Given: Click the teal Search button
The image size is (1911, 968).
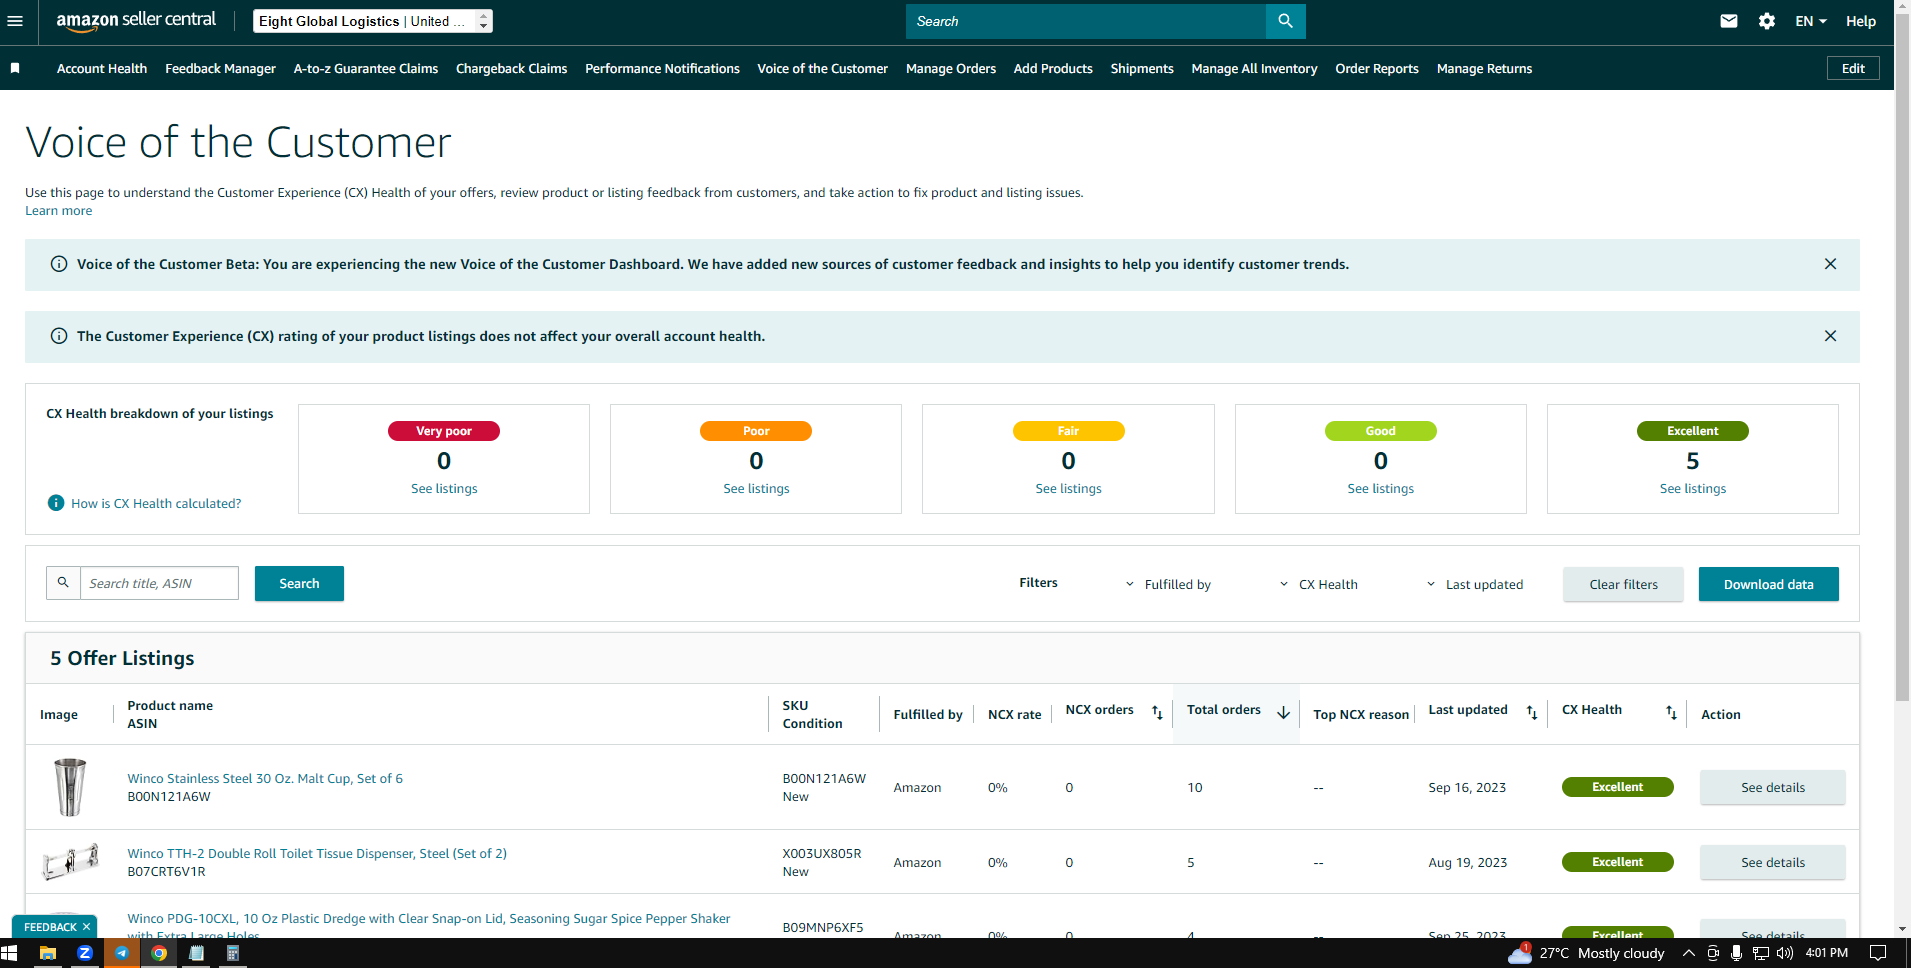Looking at the screenshot, I should click(299, 583).
